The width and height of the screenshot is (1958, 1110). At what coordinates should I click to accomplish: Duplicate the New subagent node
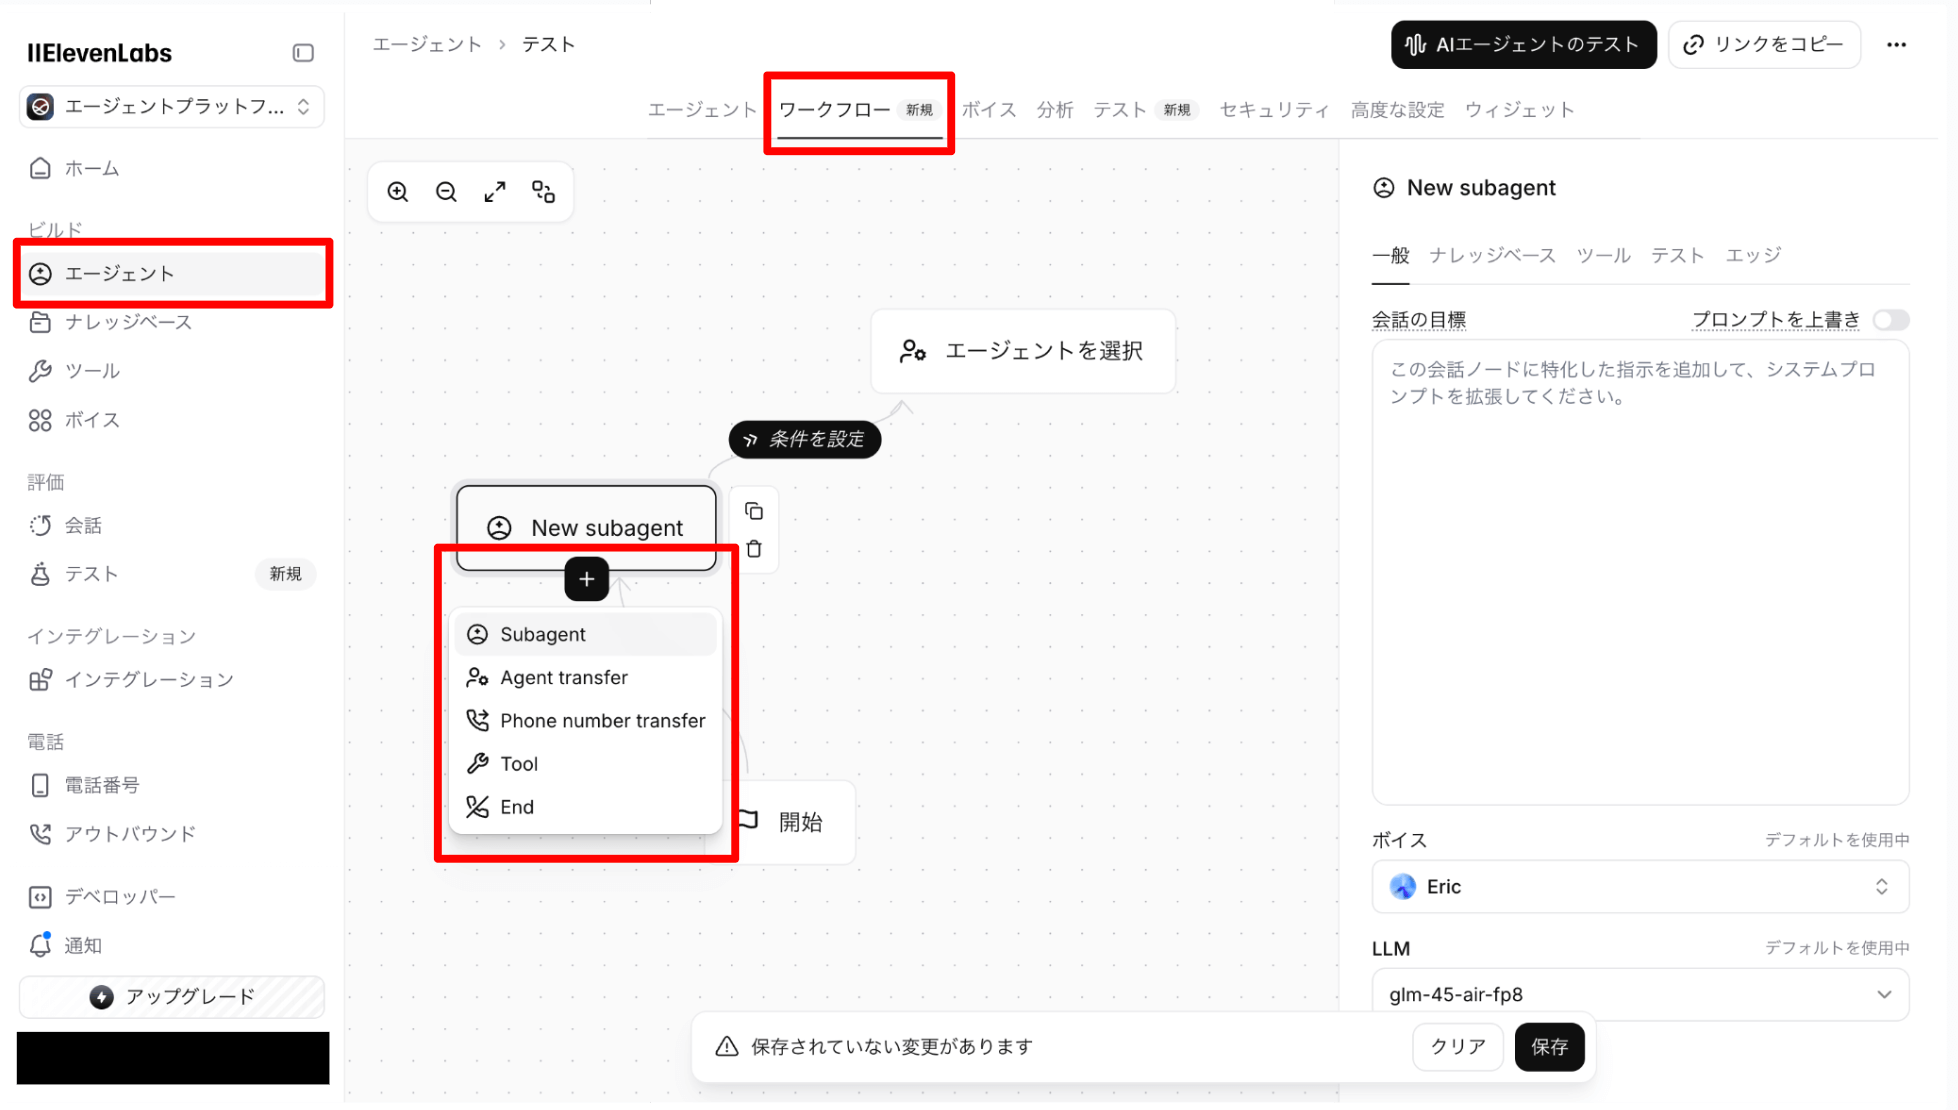(754, 511)
